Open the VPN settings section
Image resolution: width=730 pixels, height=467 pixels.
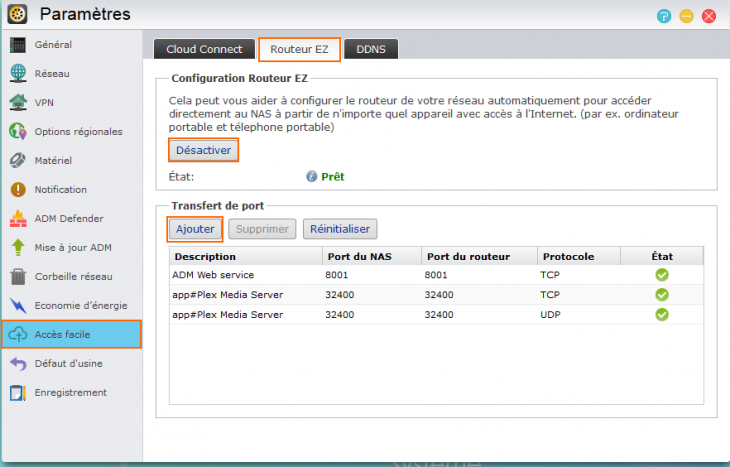tap(44, 102)
